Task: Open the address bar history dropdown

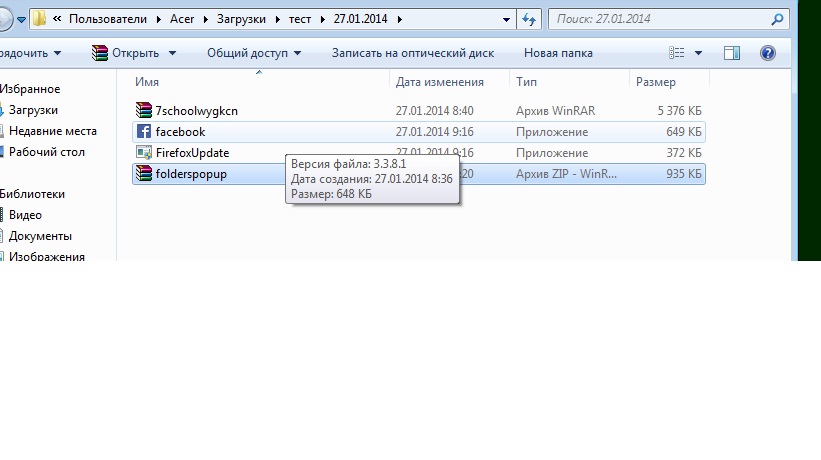Action: 505,19
